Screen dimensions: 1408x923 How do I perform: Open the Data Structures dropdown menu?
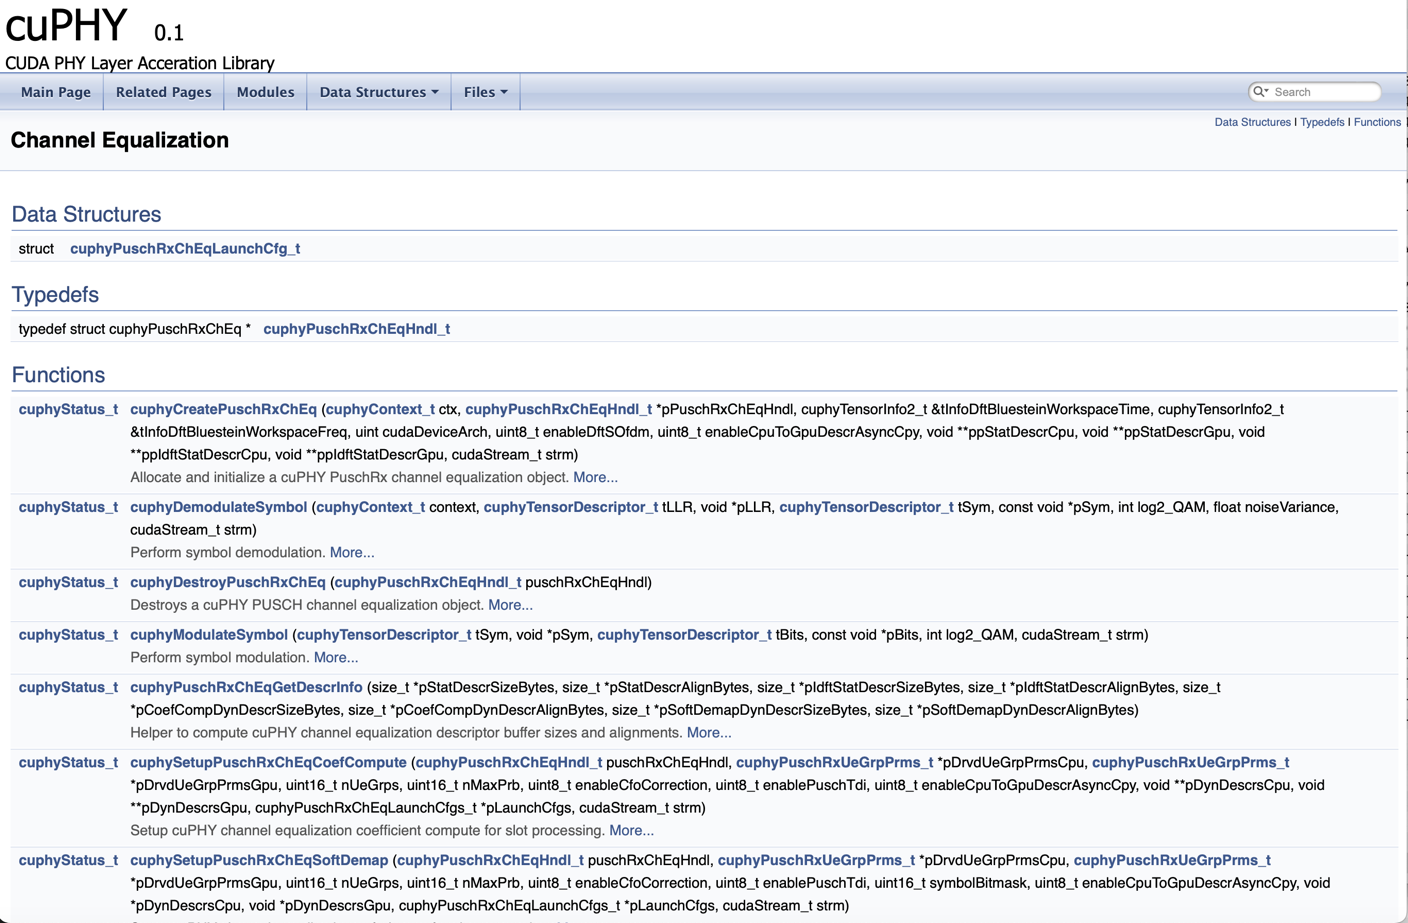(377, 91)
